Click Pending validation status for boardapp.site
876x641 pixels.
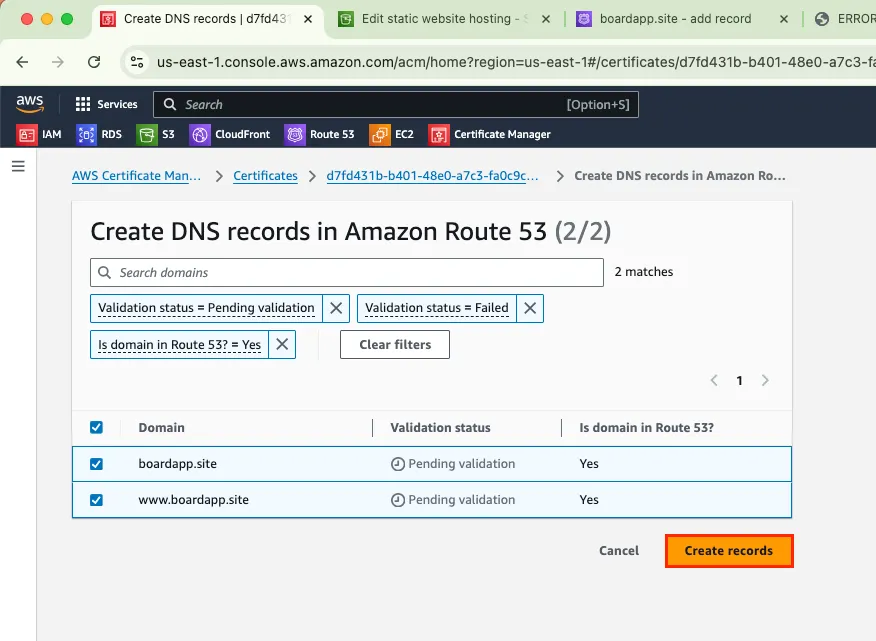(453, 464)
